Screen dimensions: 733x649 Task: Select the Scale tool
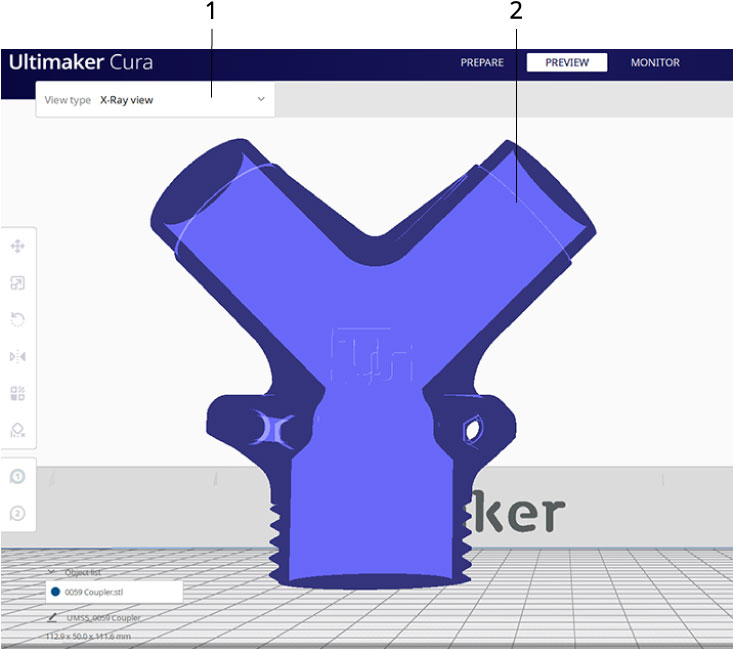tap(17, 283)
